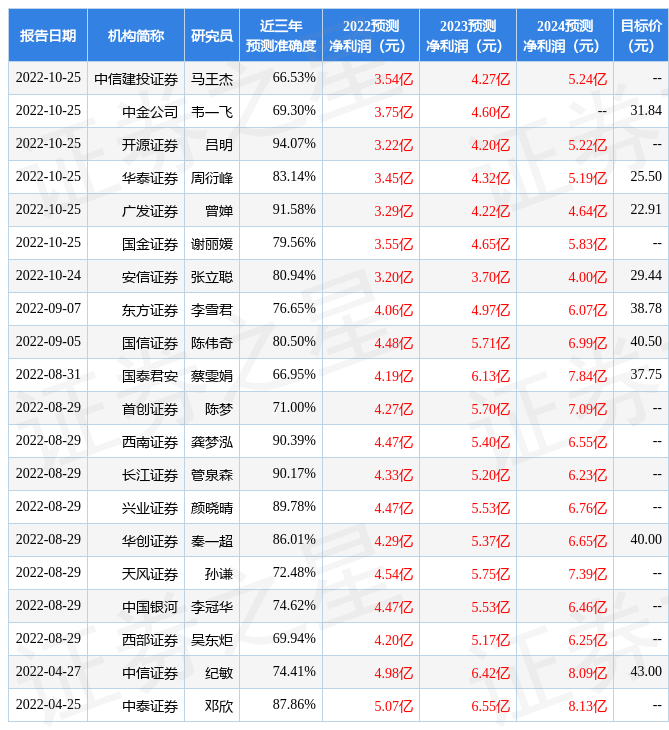The width and height of the screenshot is (669, 730).
Task: Click accuracy value 91.58%
Action: pos(294,210)
